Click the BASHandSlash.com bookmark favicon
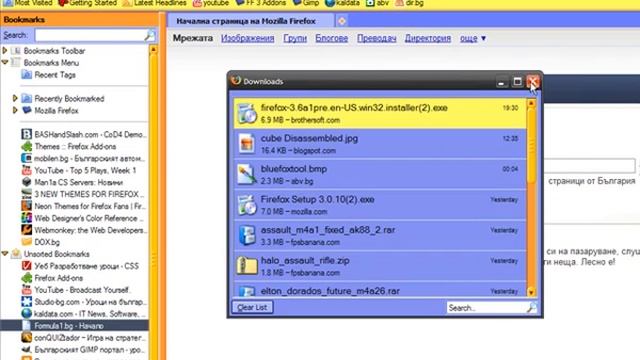This screenshot has width=640, height=360. click(x=27, y=134)
